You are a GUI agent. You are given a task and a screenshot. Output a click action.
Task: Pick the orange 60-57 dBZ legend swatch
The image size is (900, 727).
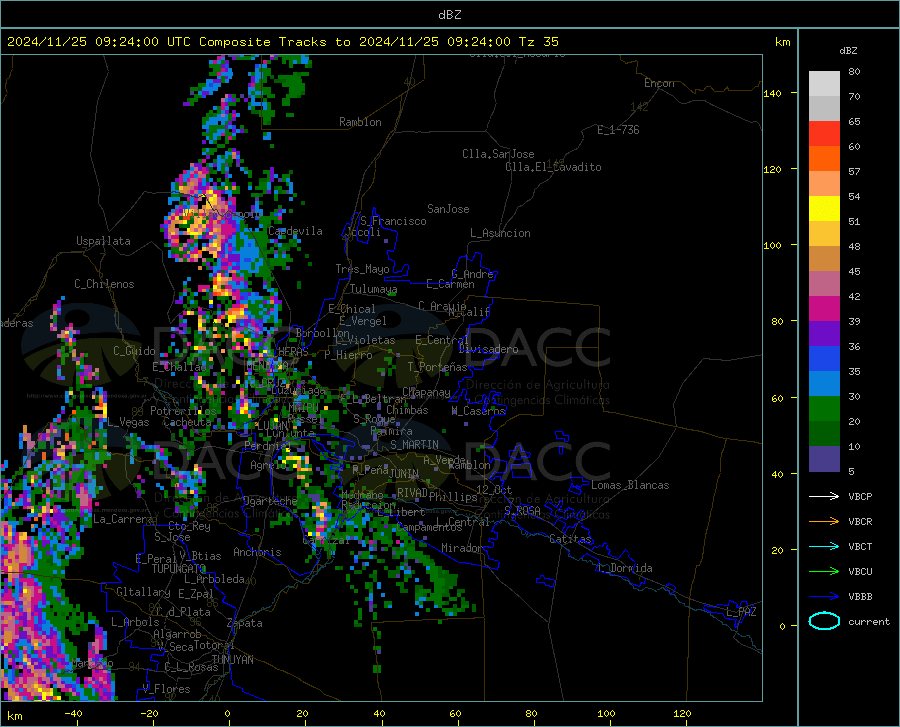(824, 159)
